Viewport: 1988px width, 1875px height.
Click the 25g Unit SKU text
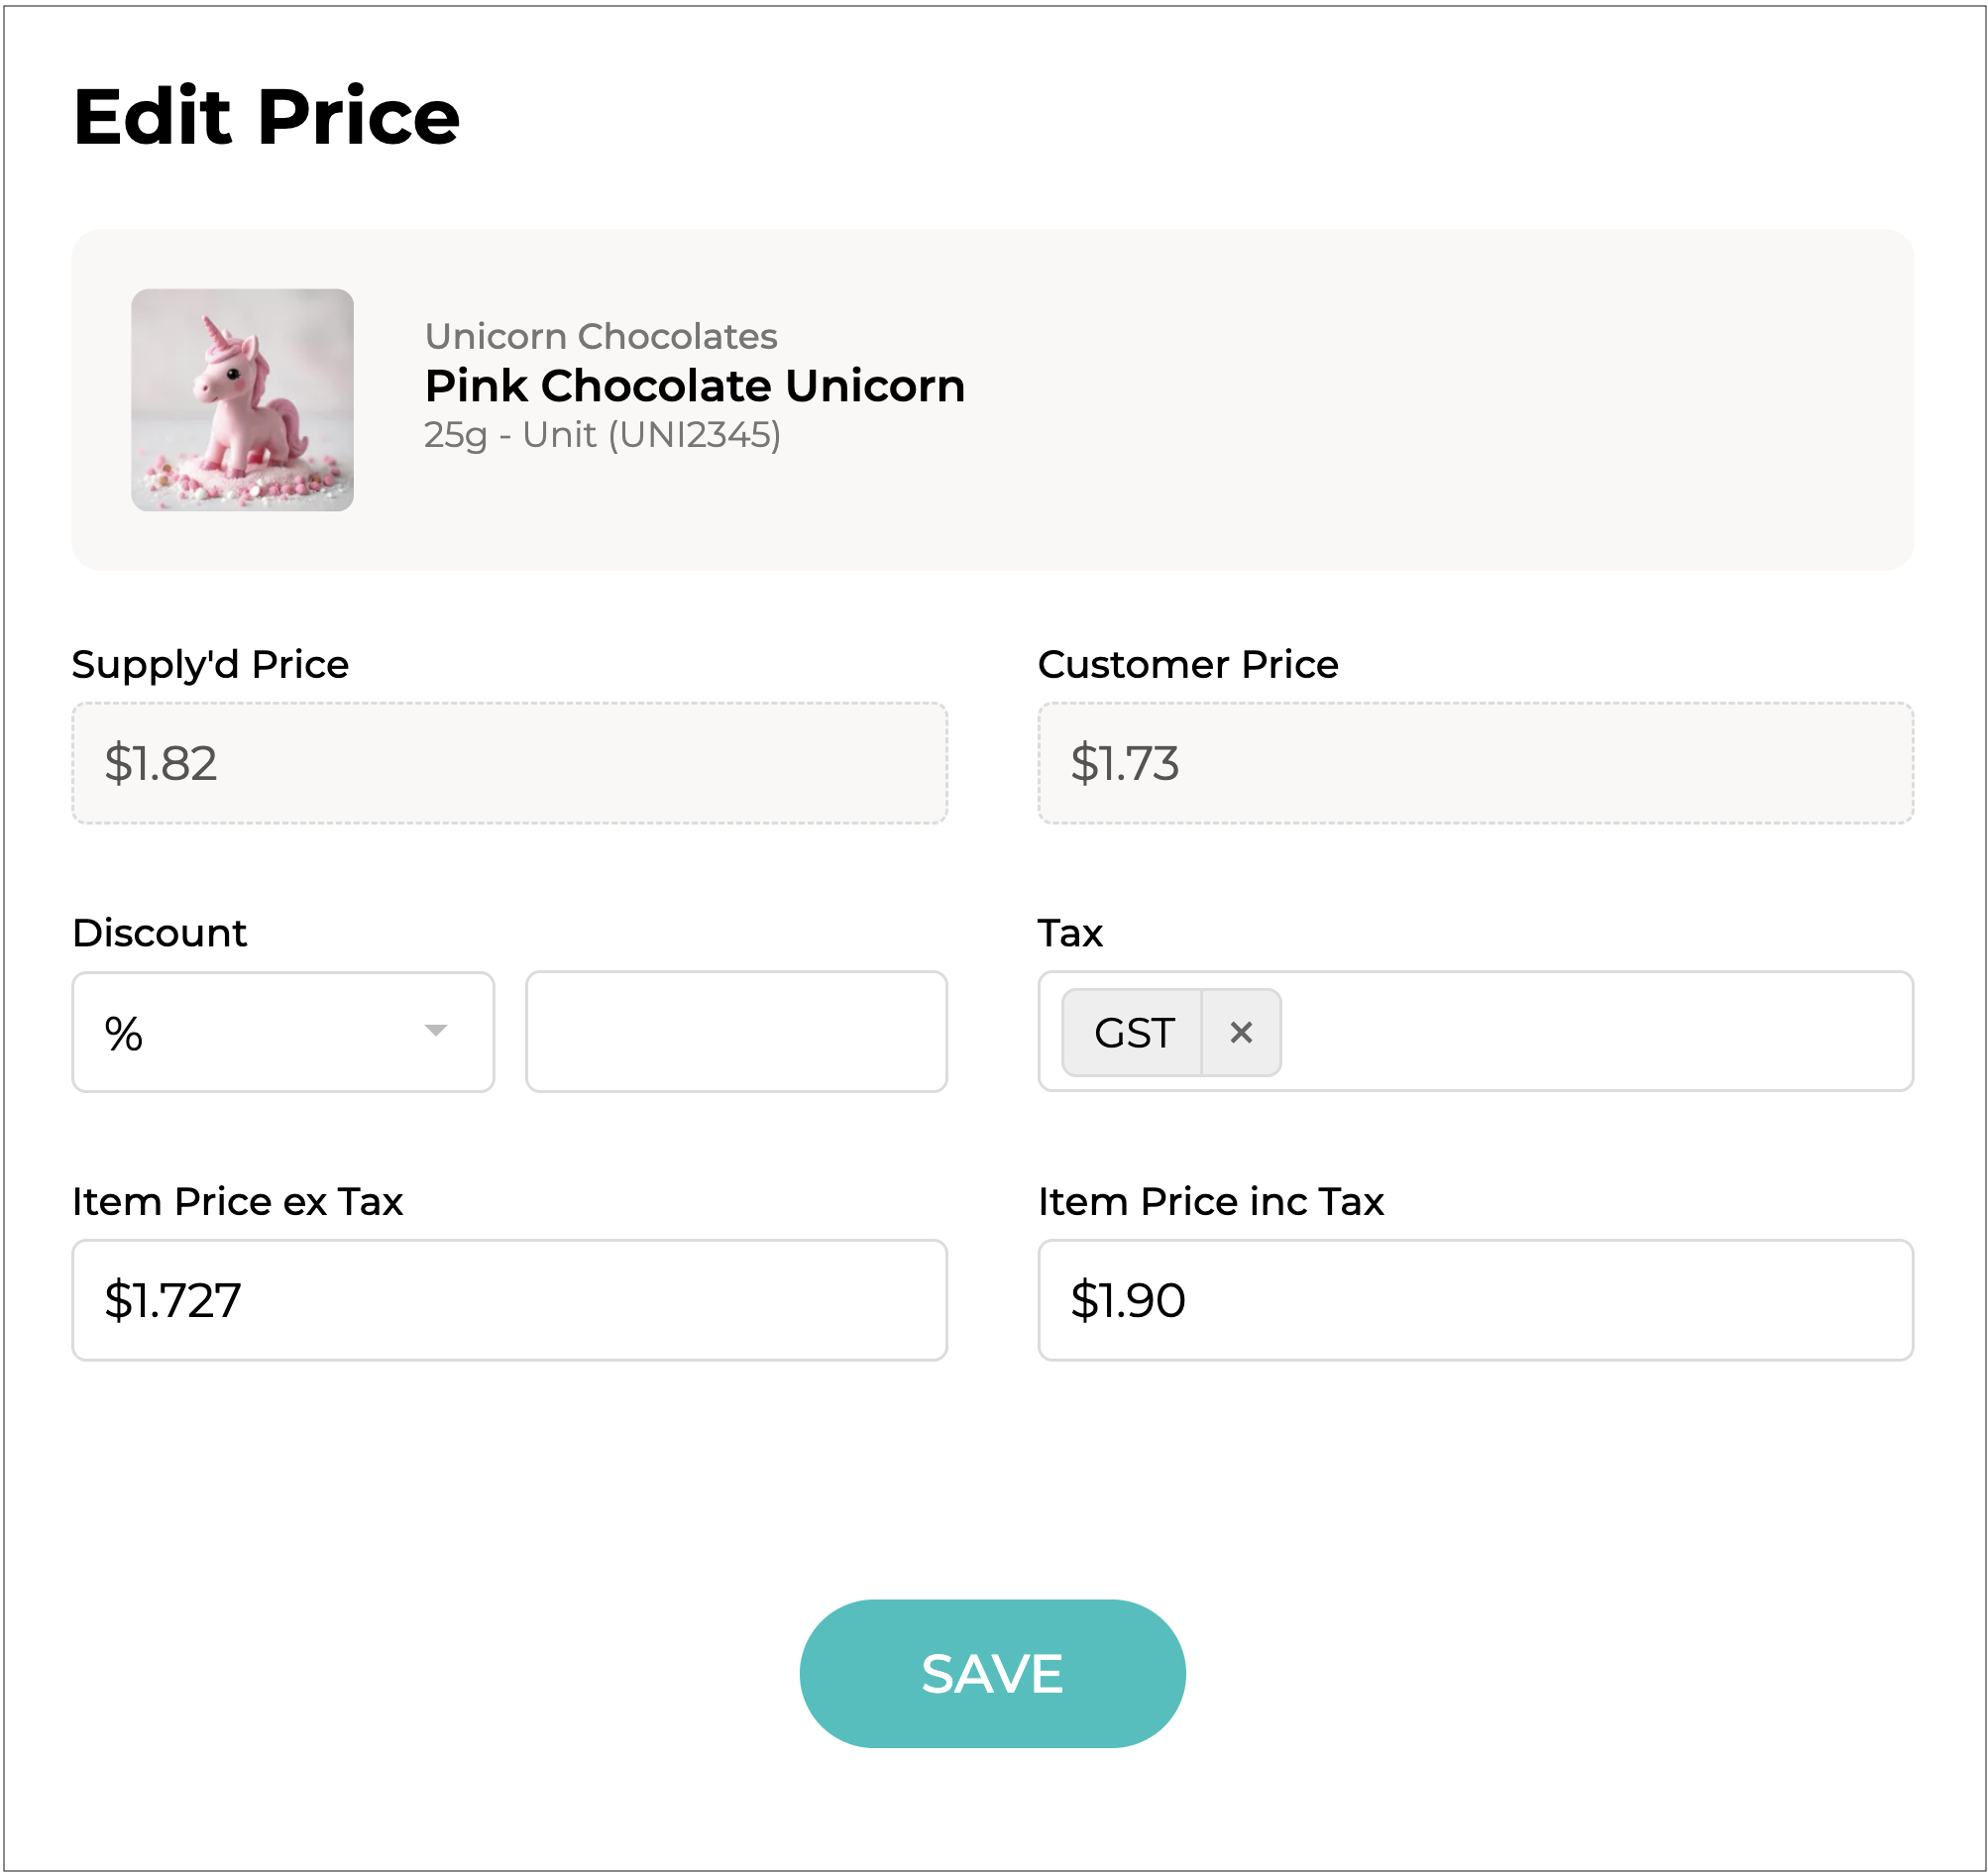602,435
